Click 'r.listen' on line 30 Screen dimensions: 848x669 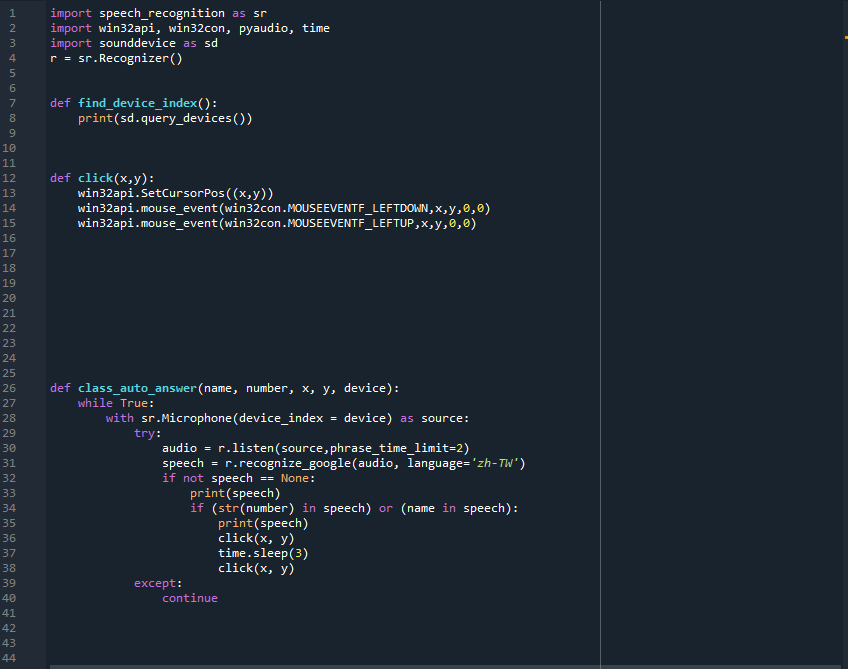pos(246,448)
